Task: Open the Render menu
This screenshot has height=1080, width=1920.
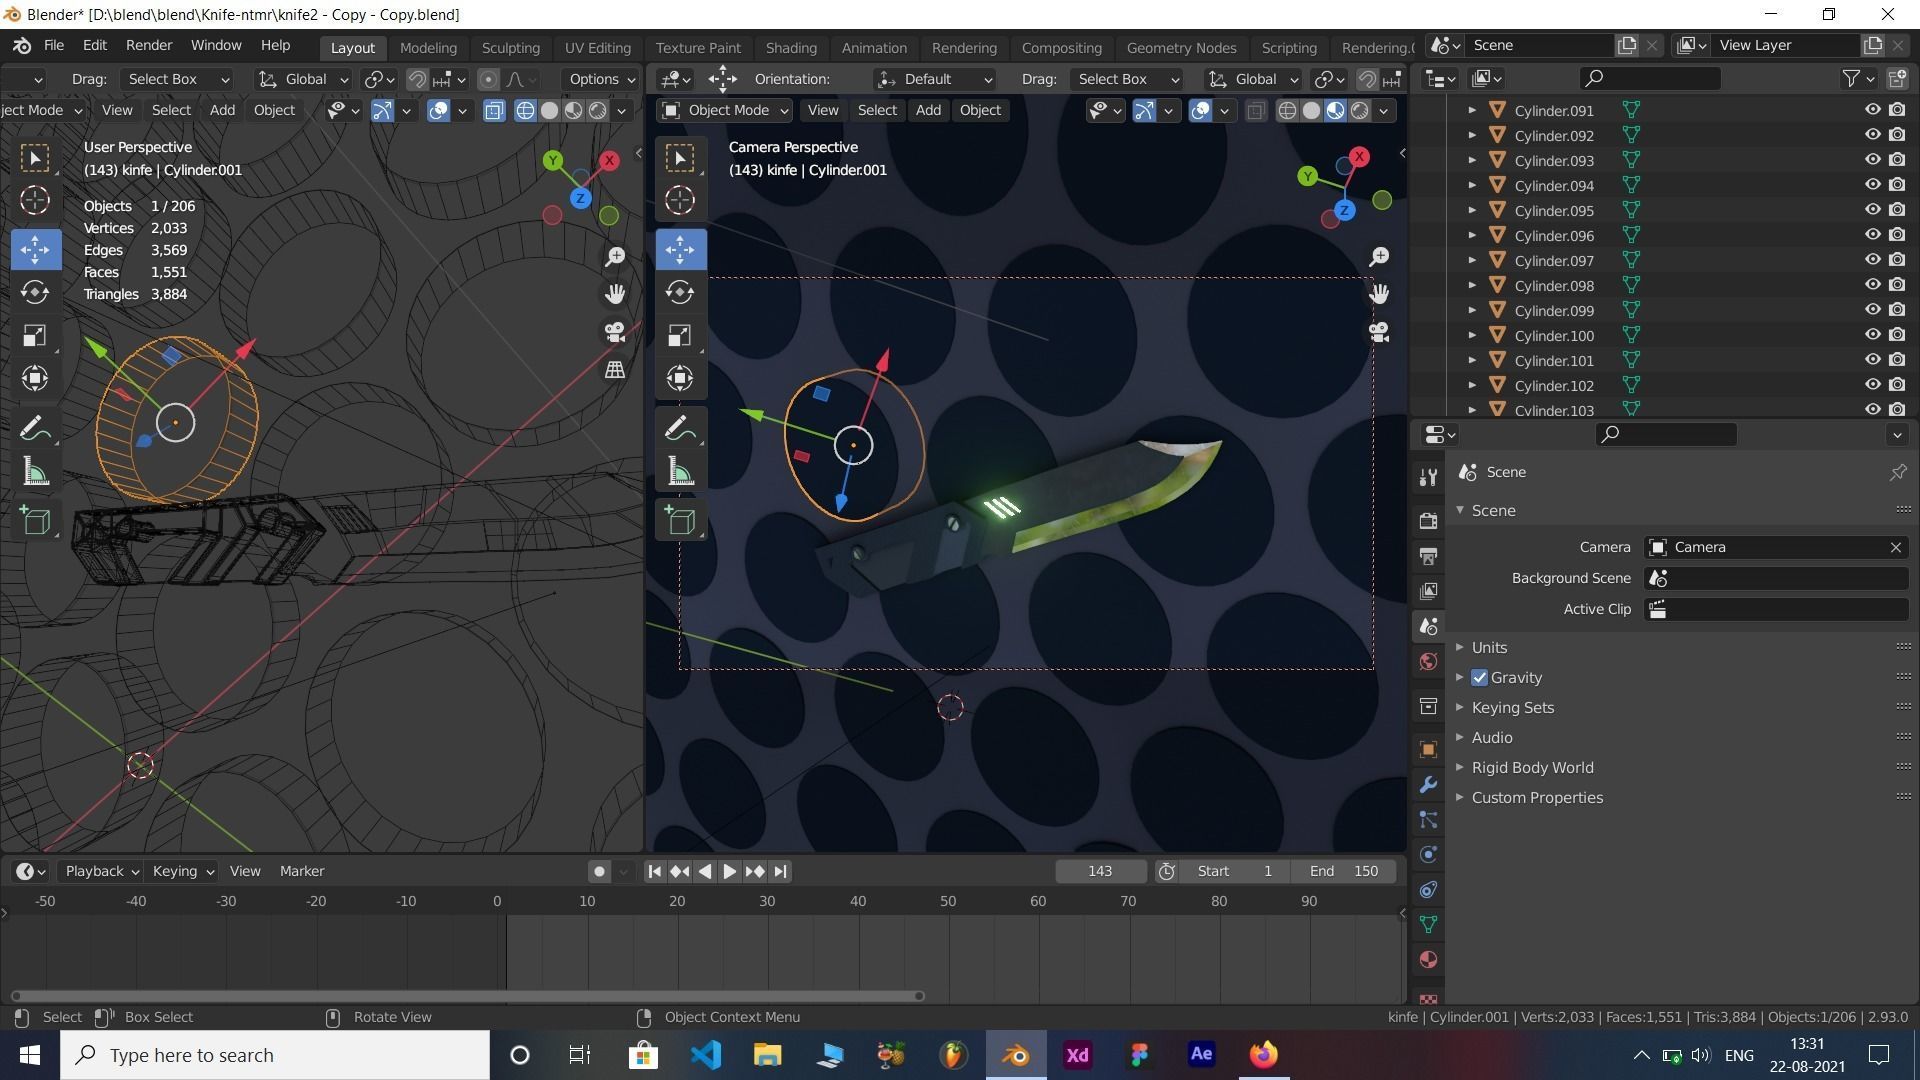Action: 148,45
